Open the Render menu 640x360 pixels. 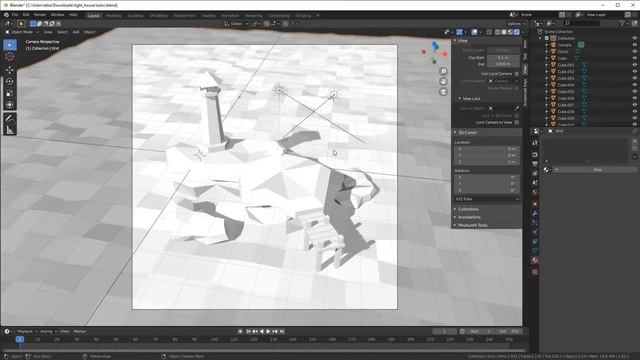click(40, 15)
